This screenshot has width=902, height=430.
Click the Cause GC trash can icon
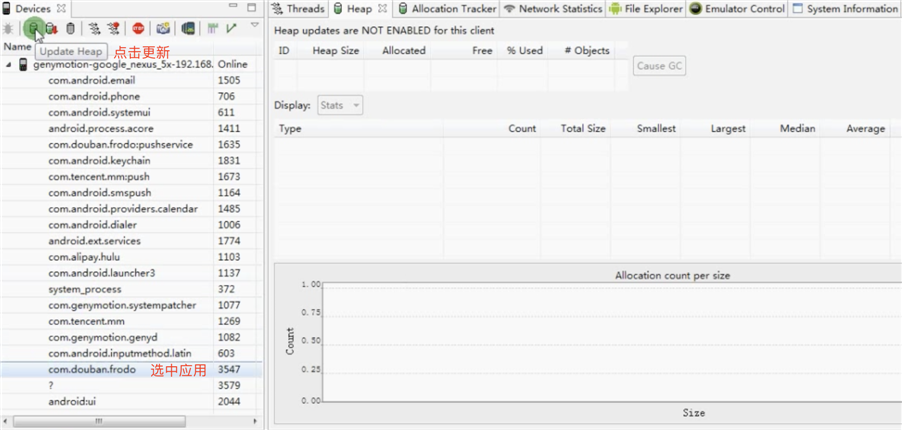70,28
